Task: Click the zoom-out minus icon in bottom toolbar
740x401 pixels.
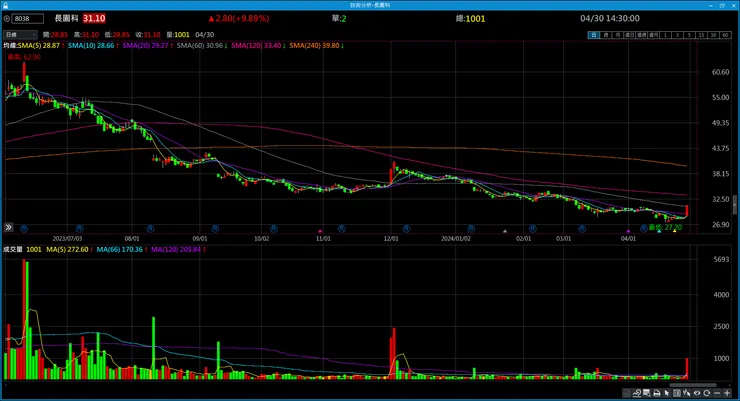Action: coord(717,393)
